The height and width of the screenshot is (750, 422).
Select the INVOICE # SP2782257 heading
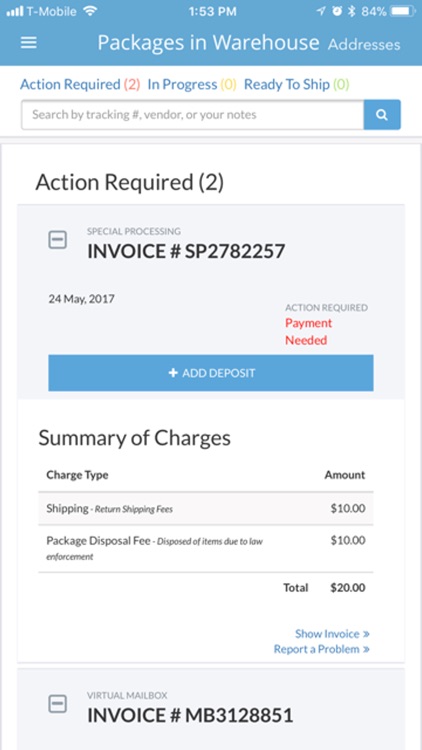coord(186,251)
